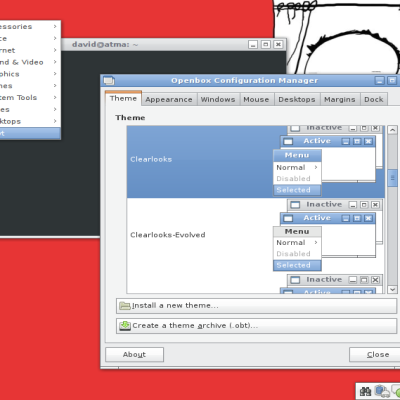Screen dimensions: 400x400
Task: Click the blue disk device tray icon
Action: click(x=381, y=391)
